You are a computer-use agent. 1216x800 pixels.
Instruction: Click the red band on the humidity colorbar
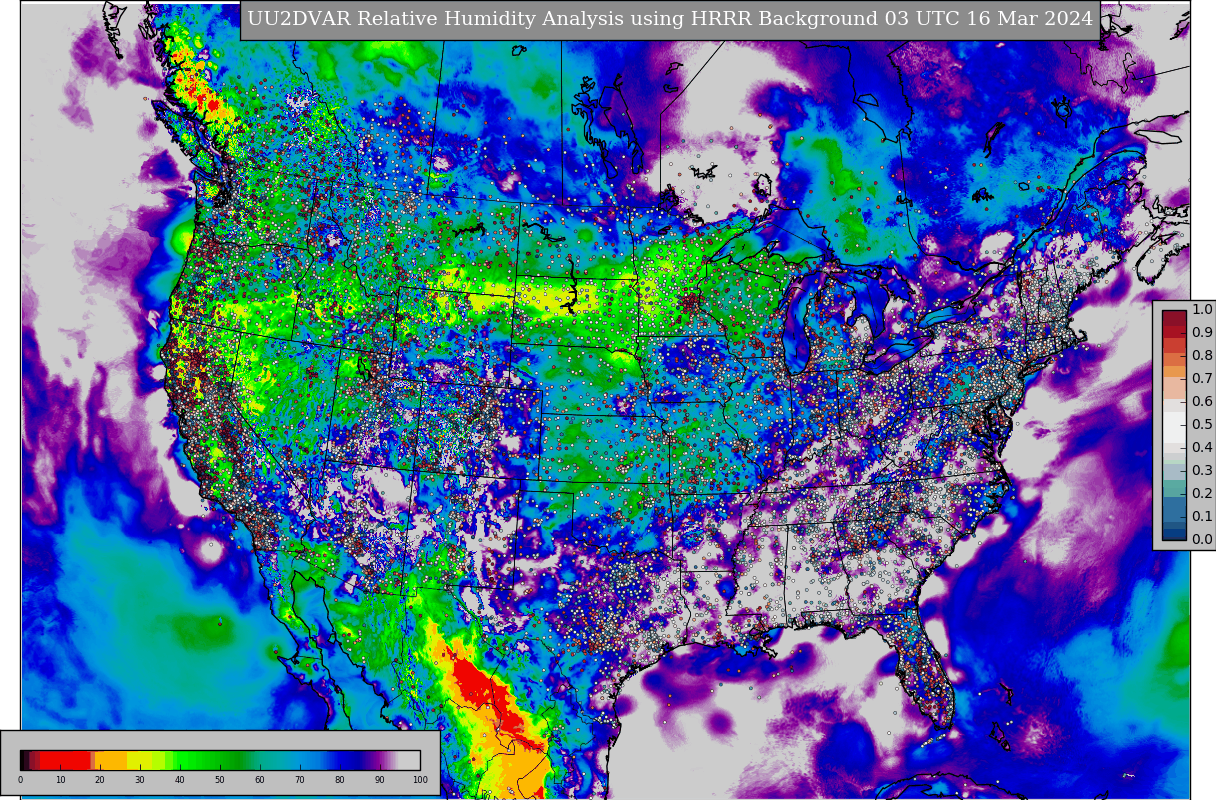tap(65, 760)
